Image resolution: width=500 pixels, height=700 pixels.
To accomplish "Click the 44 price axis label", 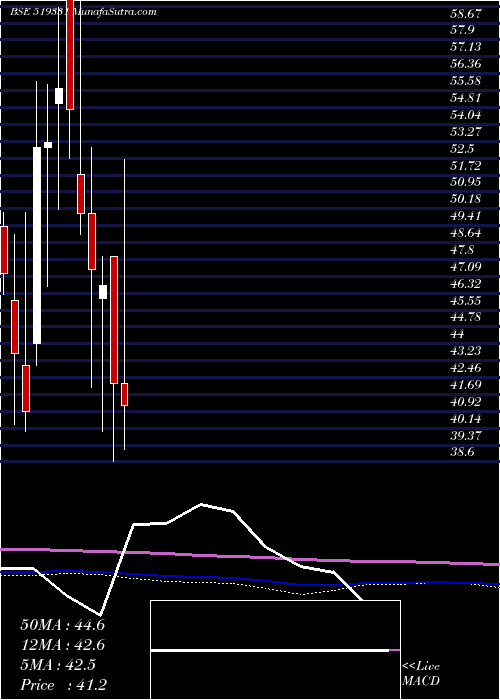I will [458, 335].
